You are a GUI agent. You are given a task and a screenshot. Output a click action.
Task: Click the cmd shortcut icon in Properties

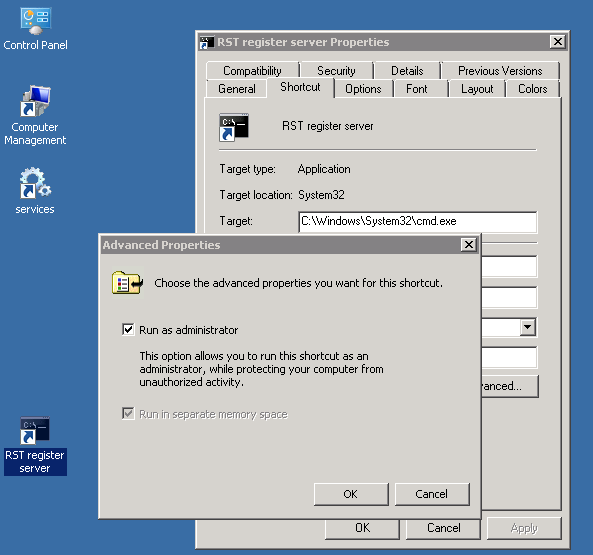point(234,127)
